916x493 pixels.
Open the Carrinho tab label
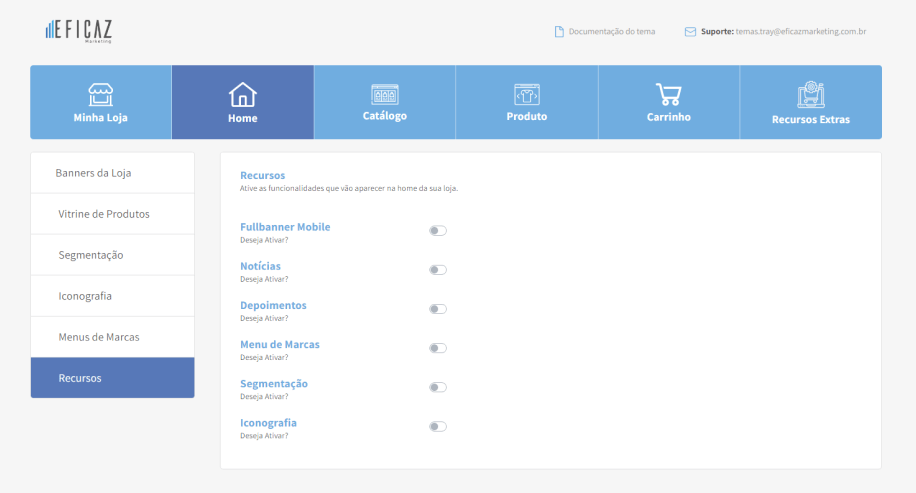[668, 117]
